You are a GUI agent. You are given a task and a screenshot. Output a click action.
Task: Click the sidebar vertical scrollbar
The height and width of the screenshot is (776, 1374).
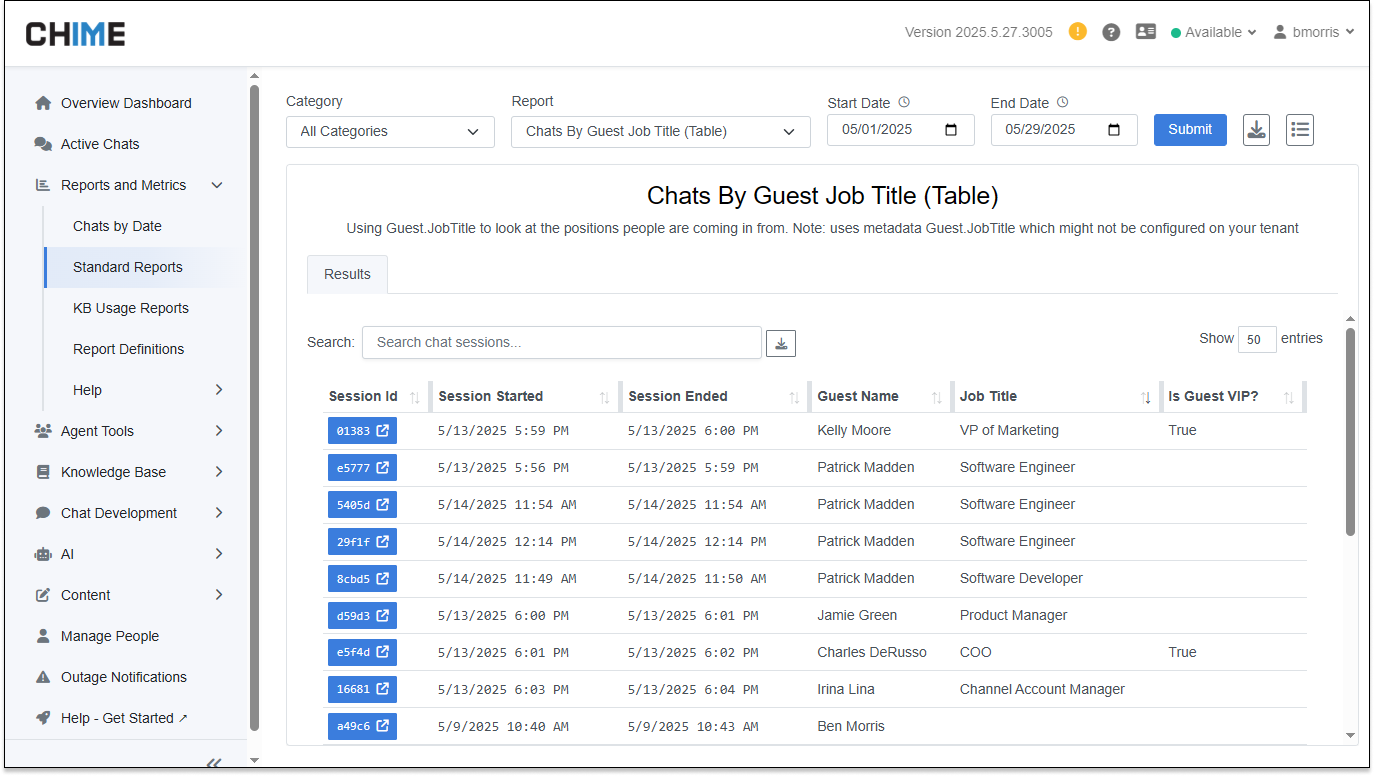pyautogui.click(x=254, y=408)
